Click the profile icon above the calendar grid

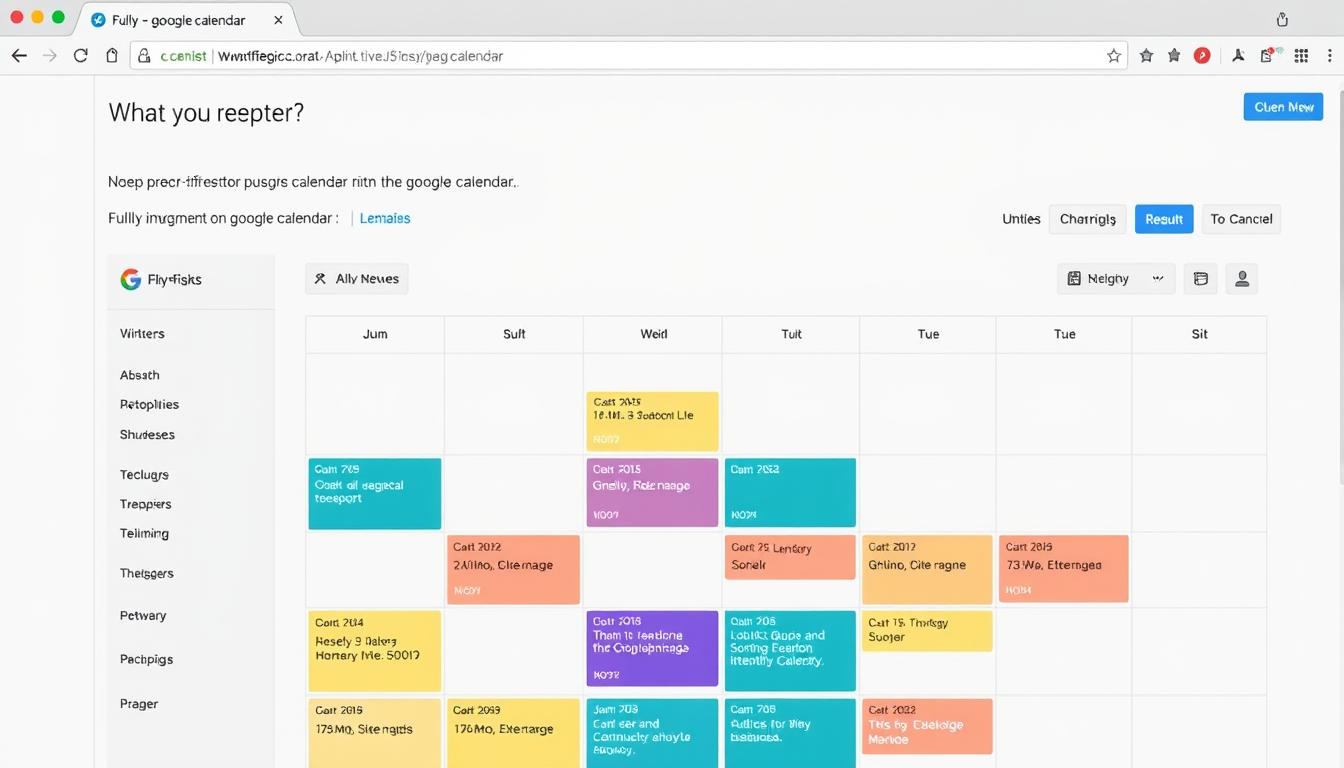1242,278
